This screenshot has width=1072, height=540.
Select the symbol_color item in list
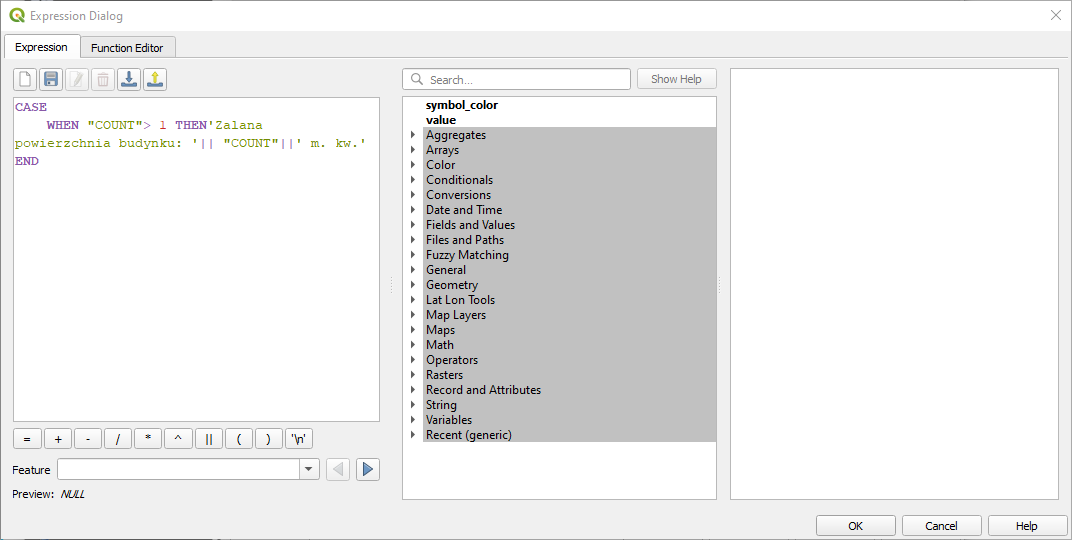(461, 105)
